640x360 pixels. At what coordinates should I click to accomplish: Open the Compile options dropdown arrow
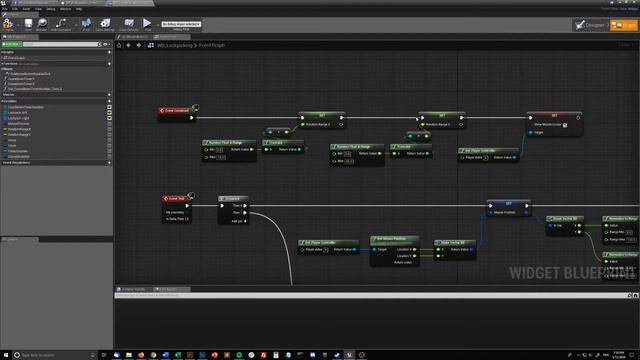(x=18, y=25)
